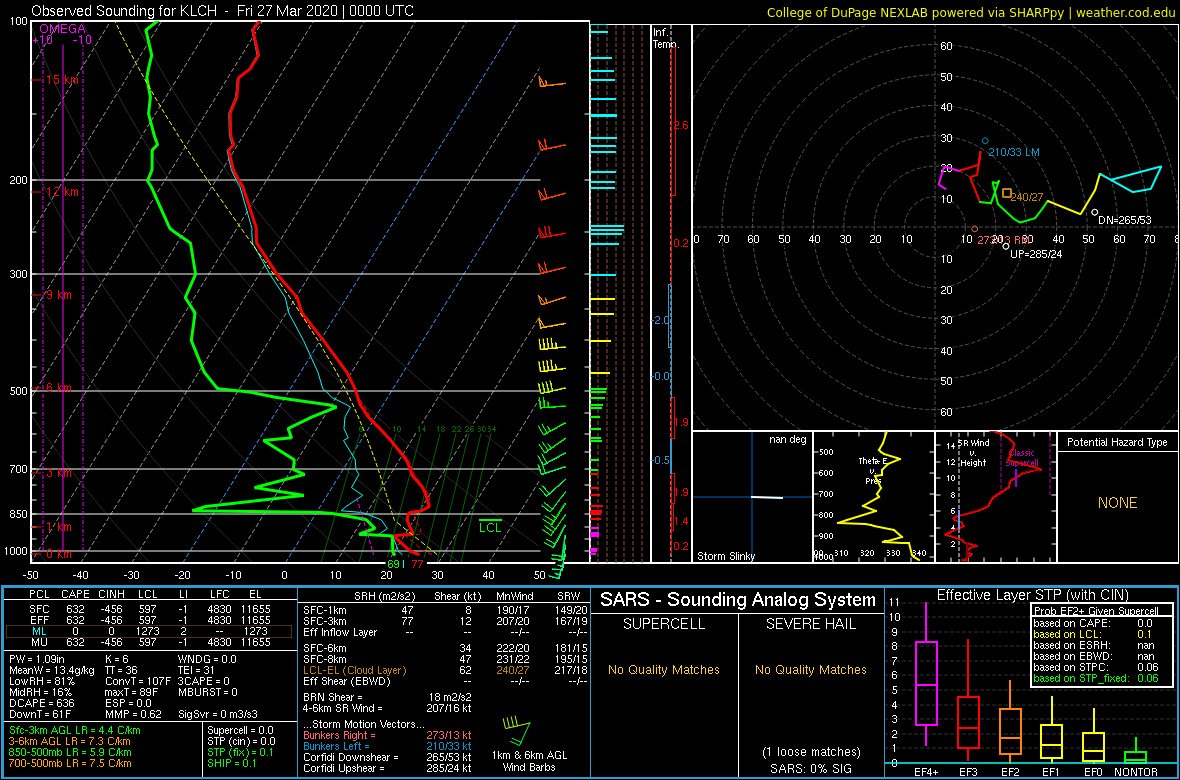Click the based on LCL probability row
The height and width of the screenshot is (780, 1180).
(1094, 635)
